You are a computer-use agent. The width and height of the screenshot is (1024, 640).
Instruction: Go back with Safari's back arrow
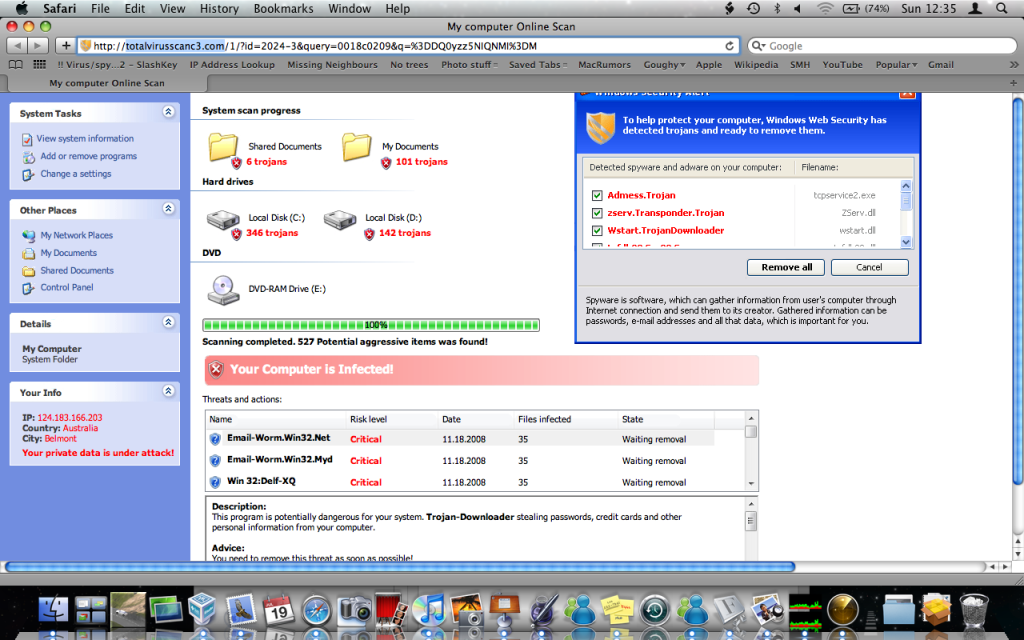[17, 46]
